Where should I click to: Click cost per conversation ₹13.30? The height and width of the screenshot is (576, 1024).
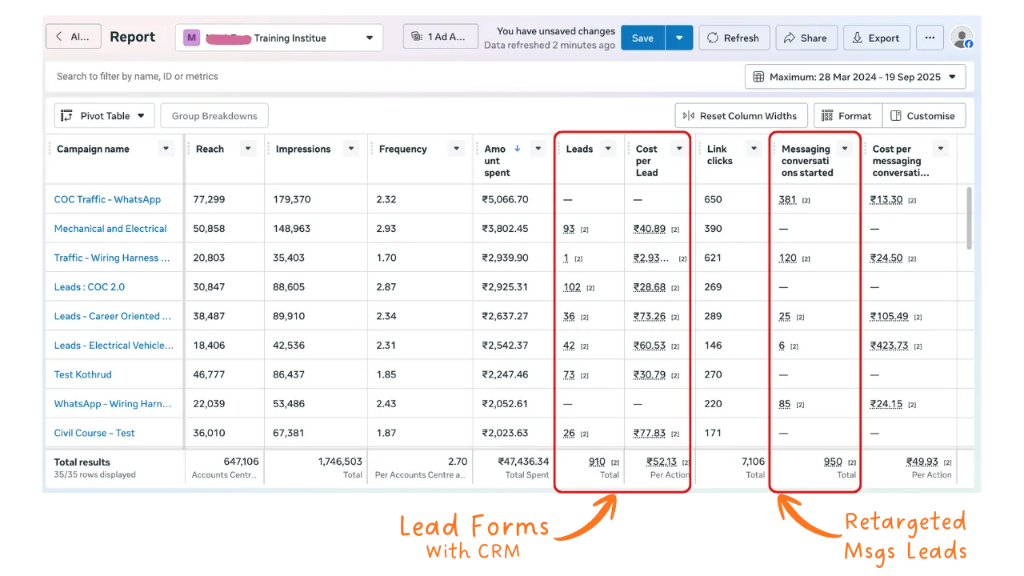pos(886,199)
